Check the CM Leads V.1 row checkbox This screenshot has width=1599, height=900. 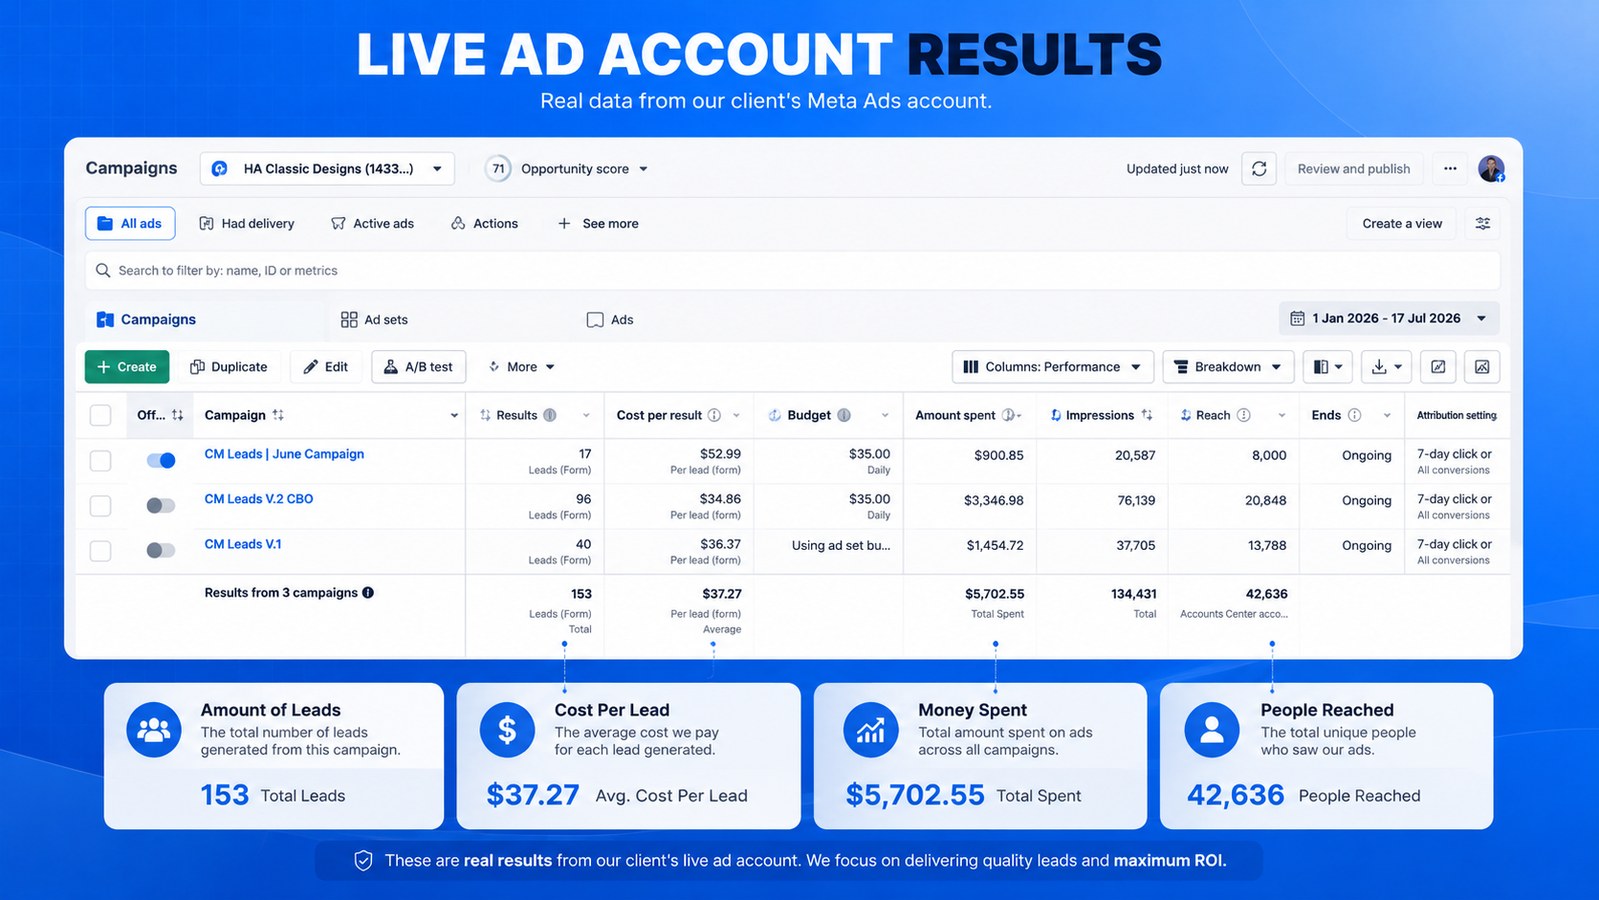pyautogui.click(x=101, y=550)
